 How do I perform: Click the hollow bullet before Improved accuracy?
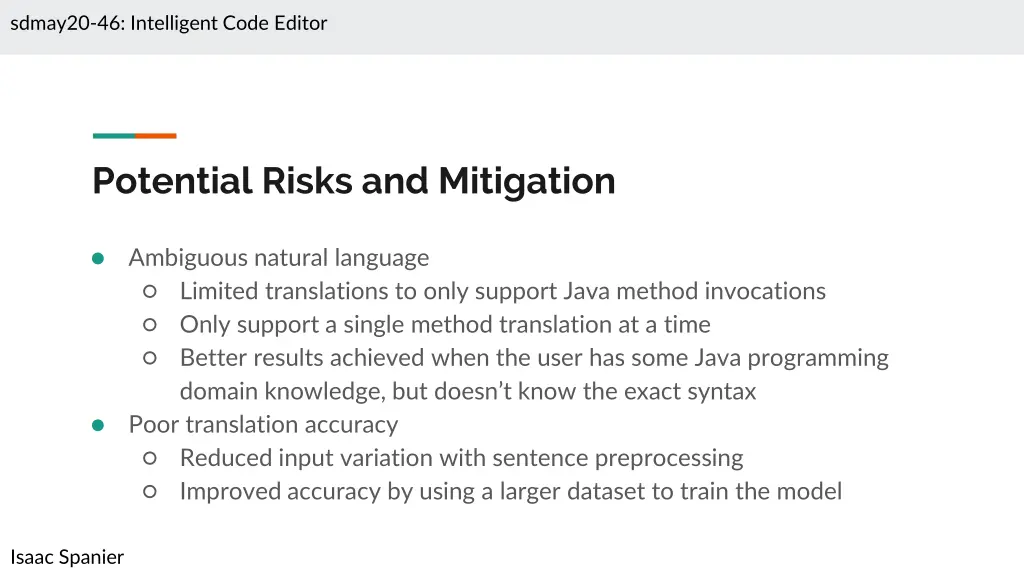tap(149, 491)
